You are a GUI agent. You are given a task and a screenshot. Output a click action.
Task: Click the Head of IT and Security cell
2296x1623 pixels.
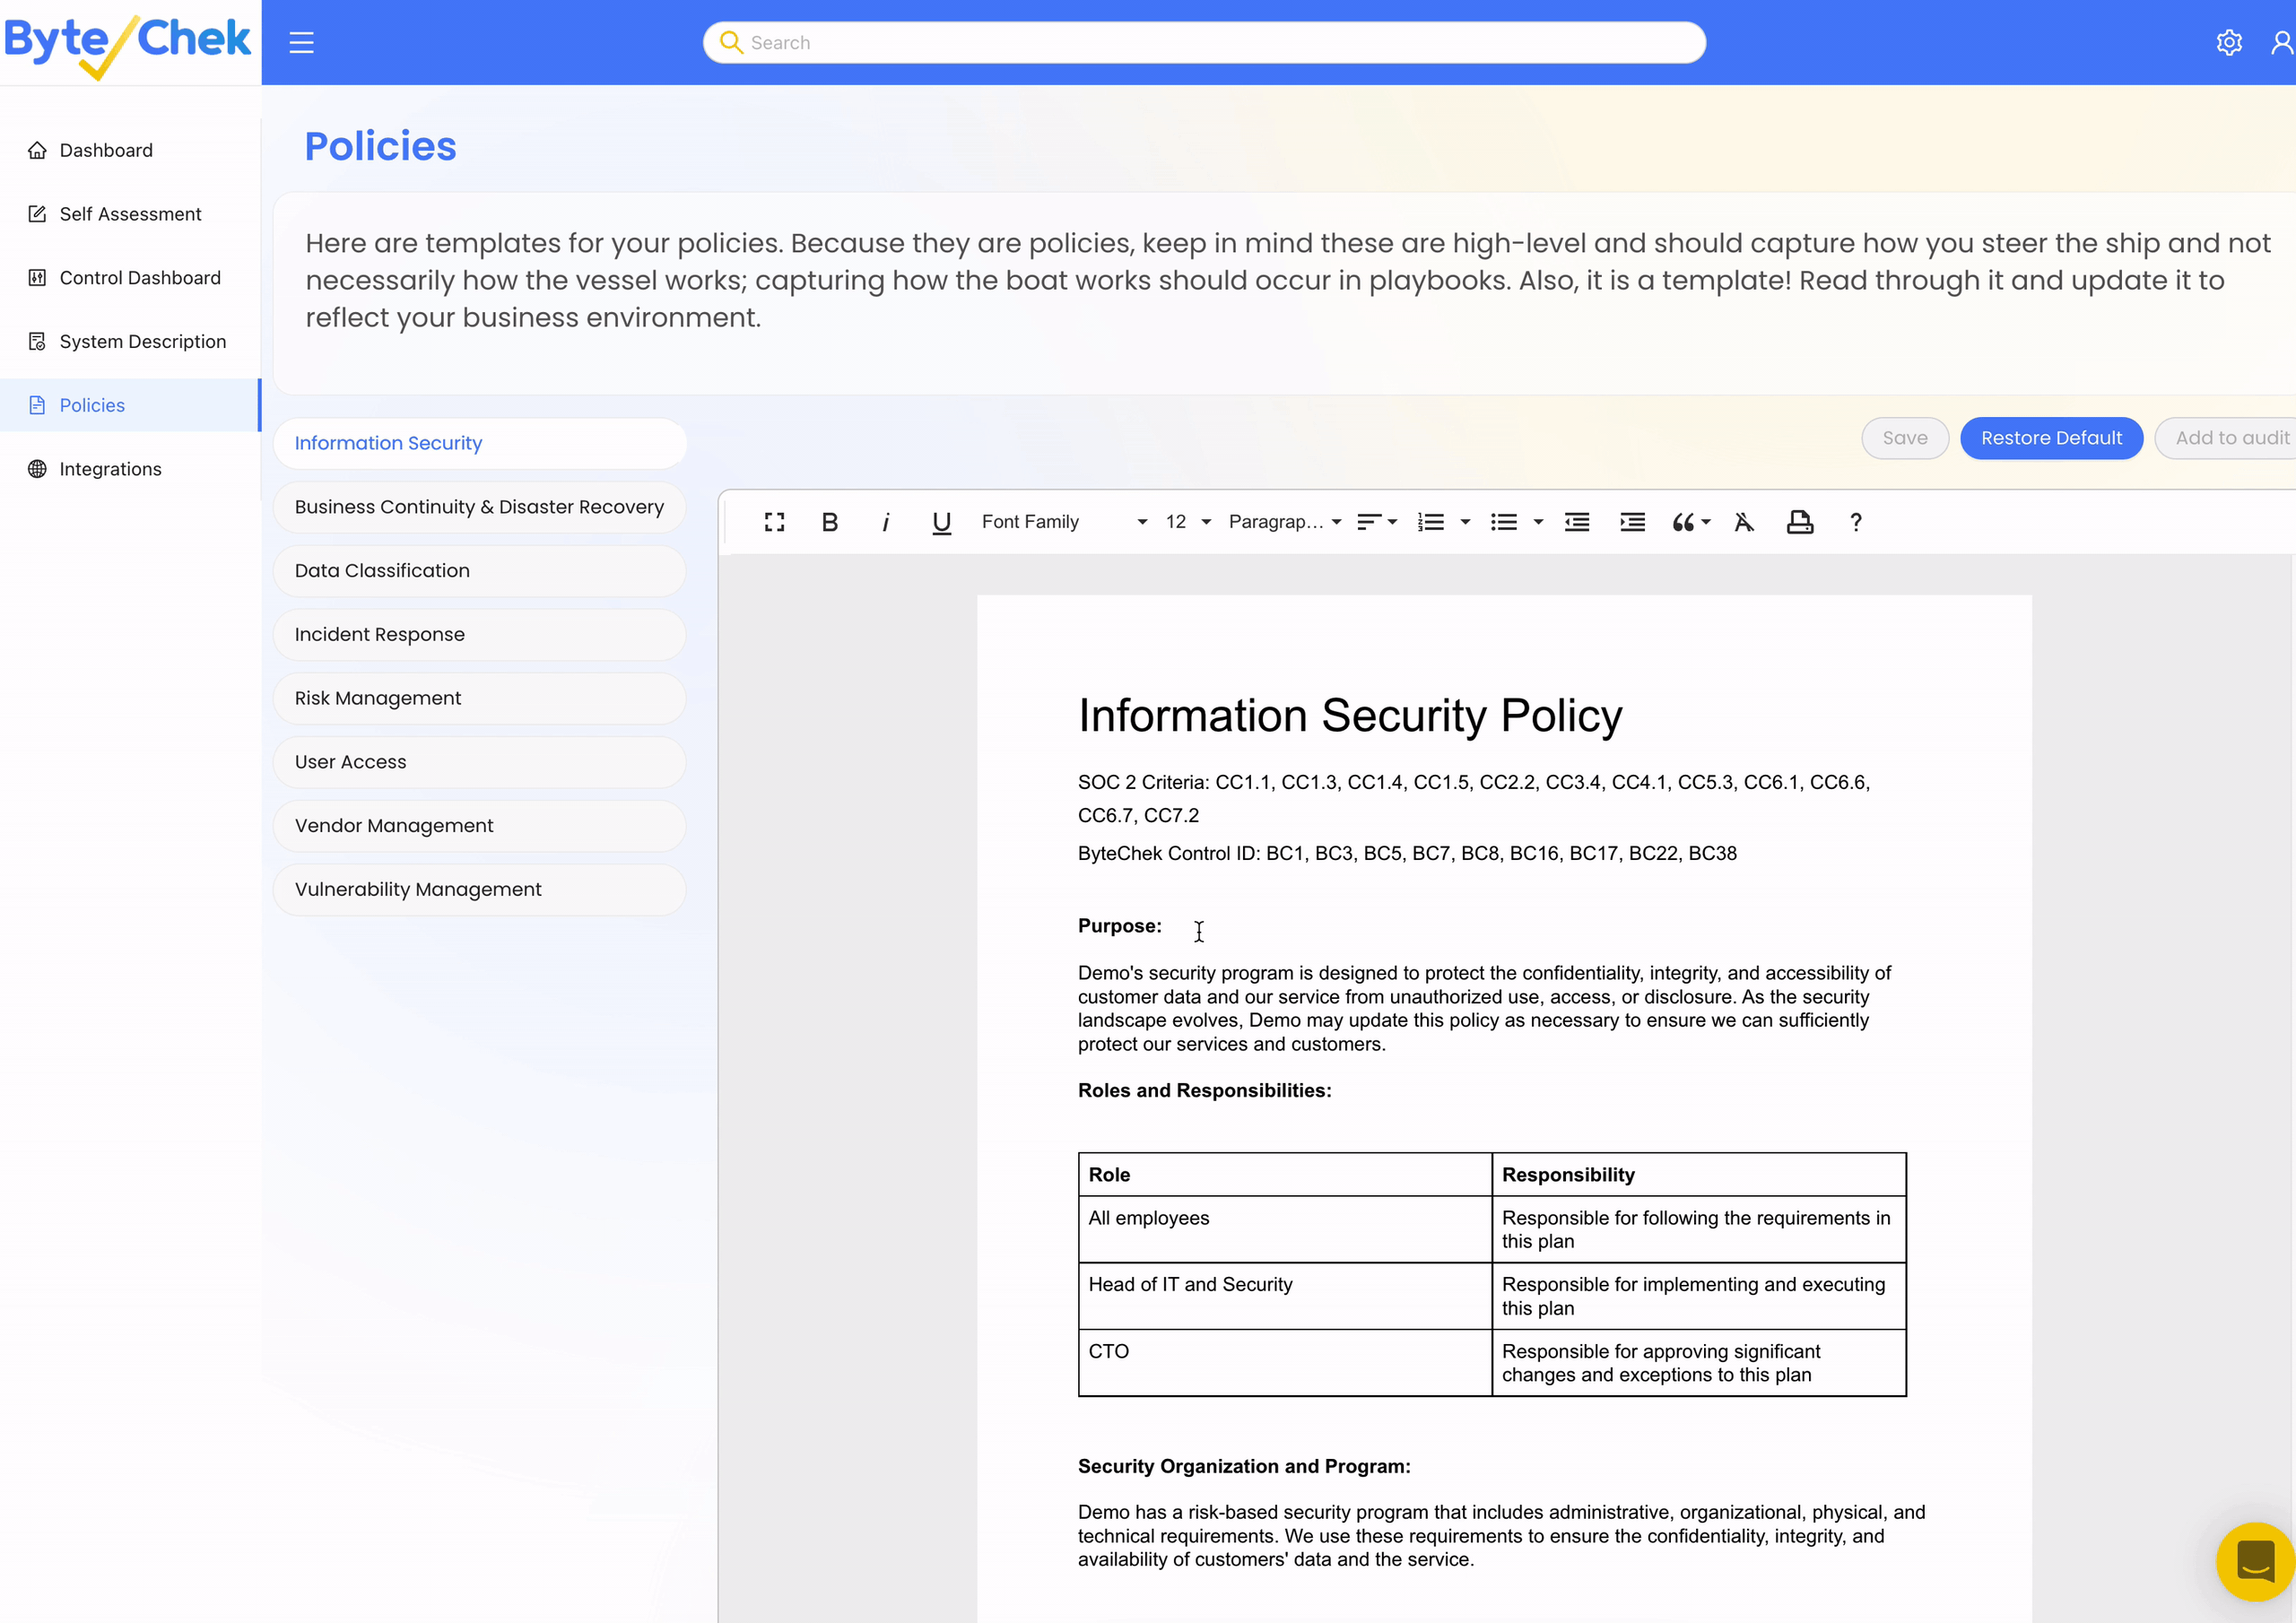pyautogui.click(x=1285, y=1296)
